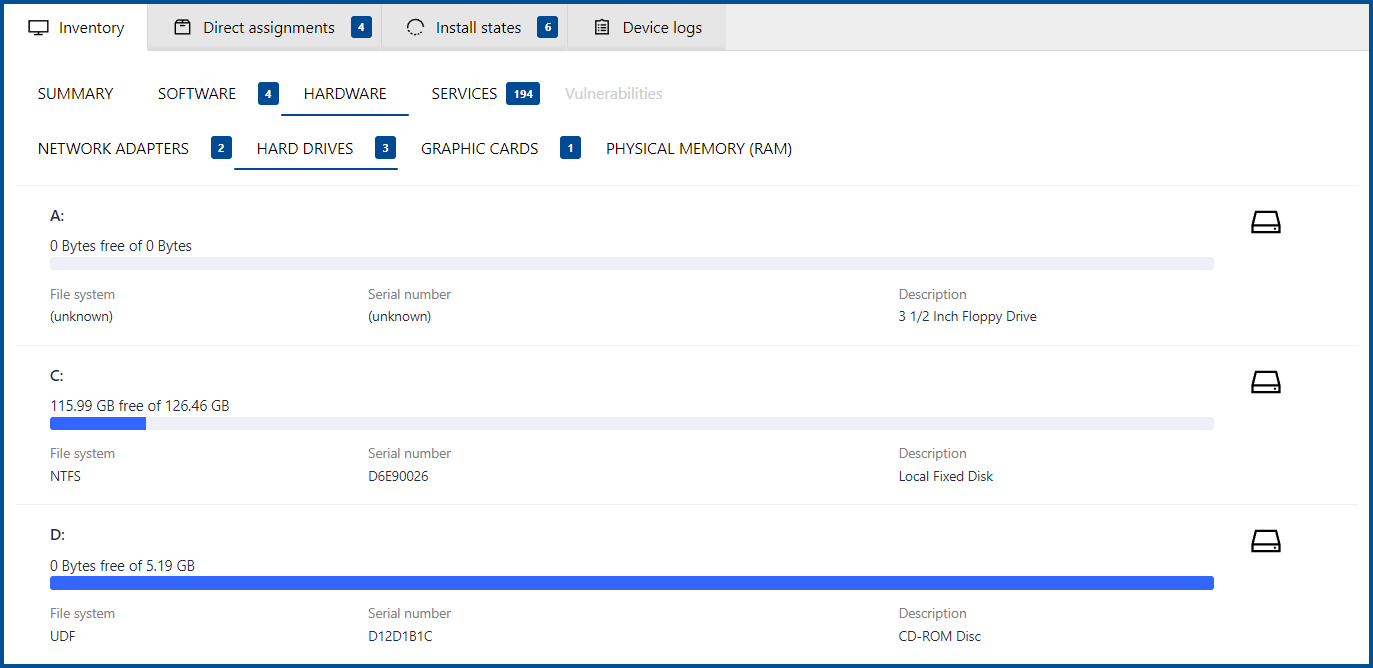Click the C: drive usage bar
Screen dimensions: 1373x668
click(x=631, y=424)
